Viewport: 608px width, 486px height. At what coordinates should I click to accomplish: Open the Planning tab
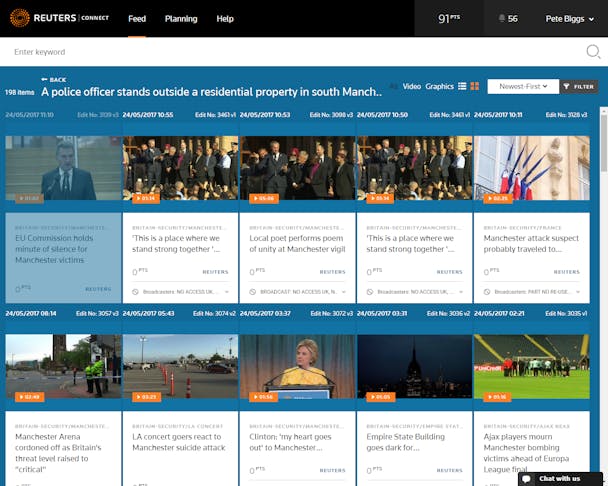[180, 18]
